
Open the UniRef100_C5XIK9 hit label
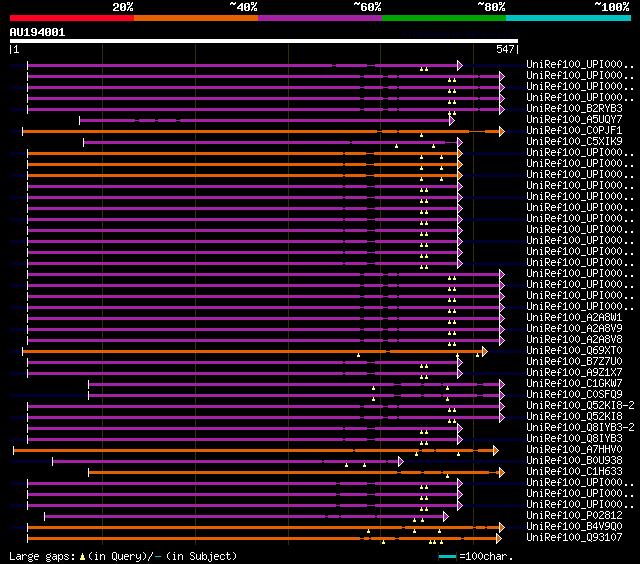pos(574,142)
